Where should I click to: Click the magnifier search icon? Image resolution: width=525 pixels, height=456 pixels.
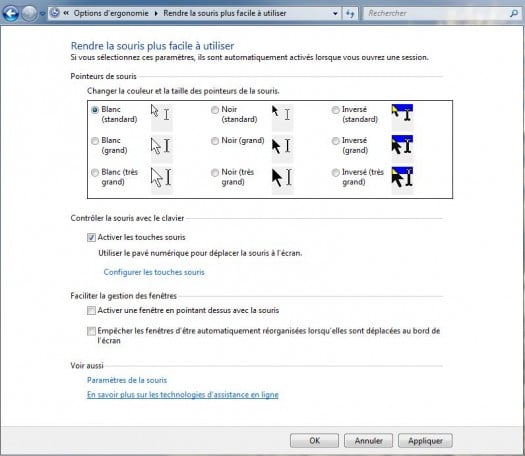[x=514, y=13]
